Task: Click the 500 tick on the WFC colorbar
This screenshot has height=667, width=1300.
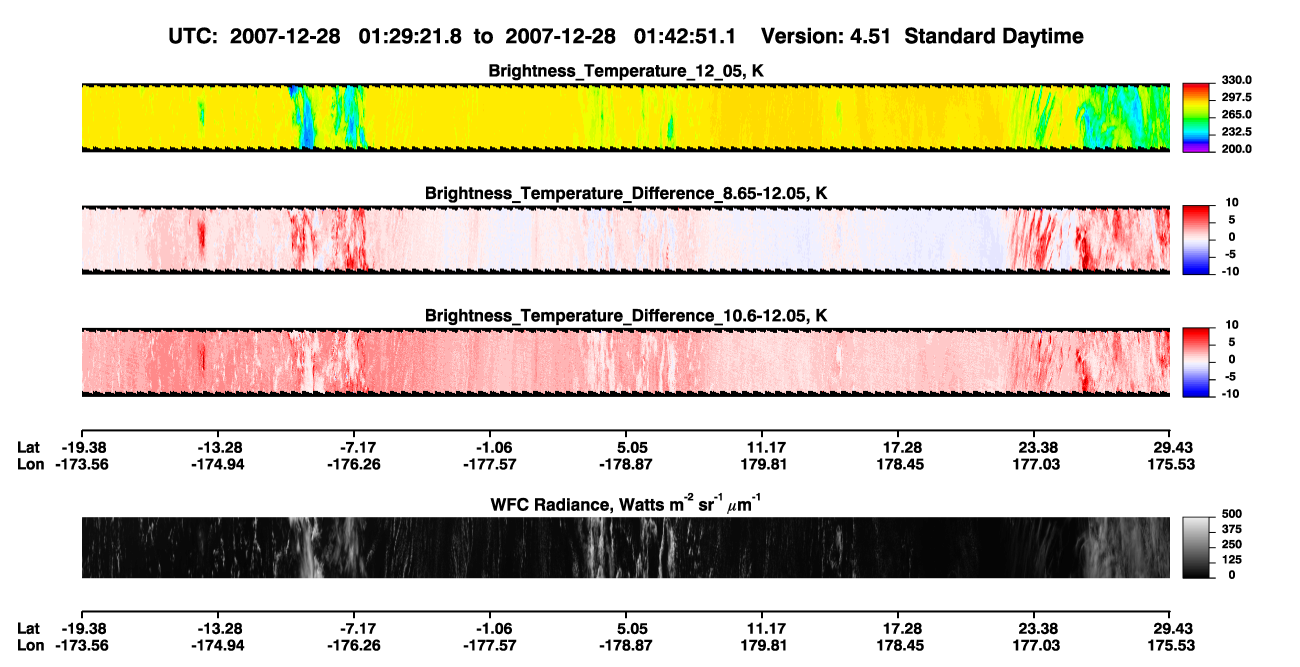Action: tap(1230, 513)
